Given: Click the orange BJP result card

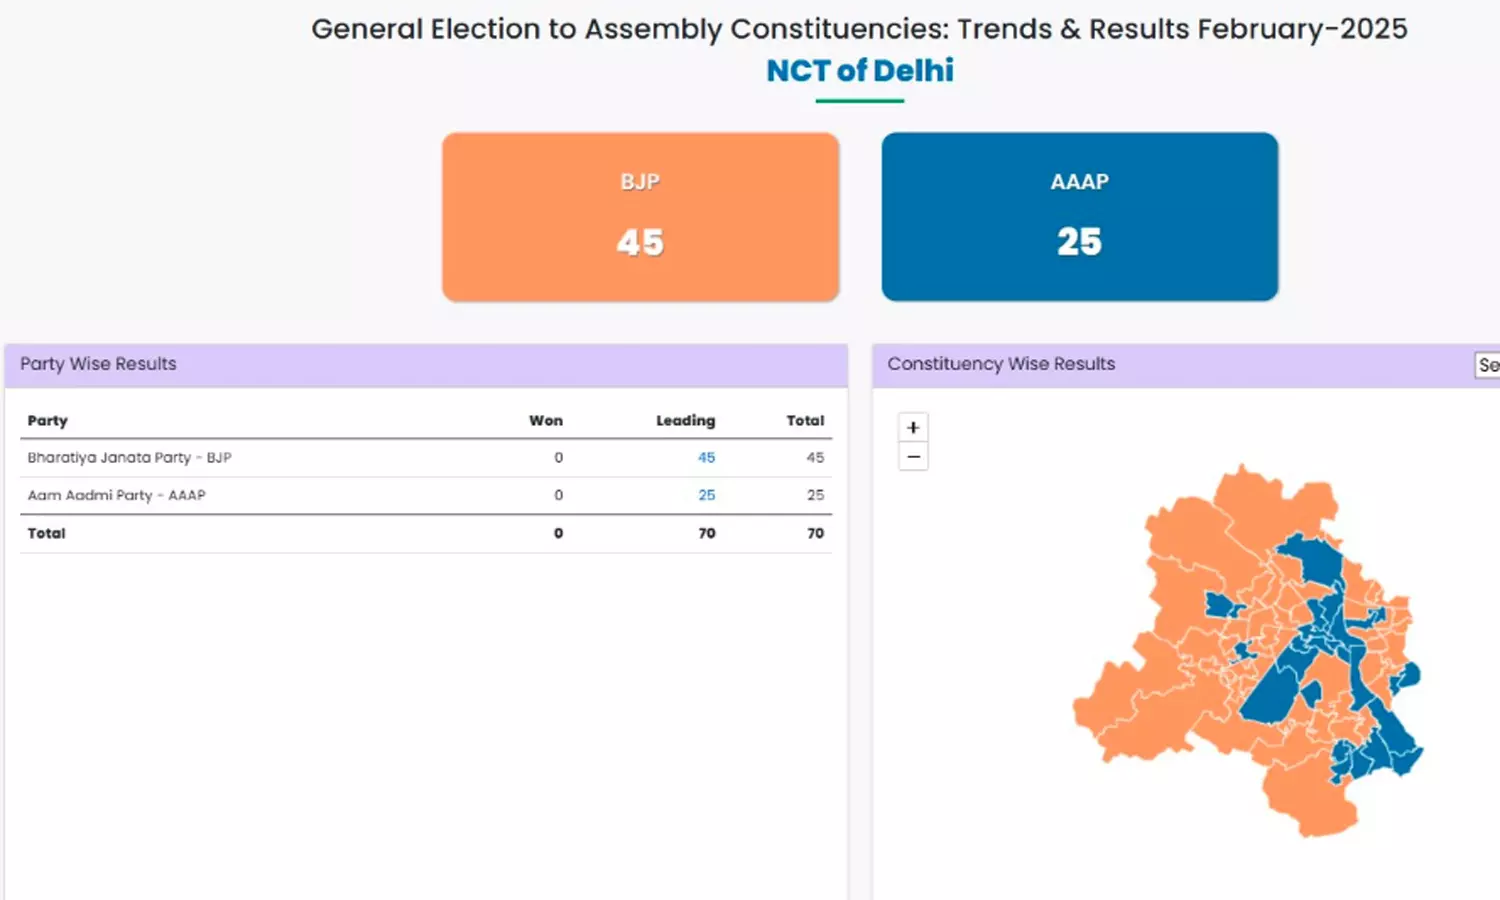Looking at the screenshot, I should [640, 217].
